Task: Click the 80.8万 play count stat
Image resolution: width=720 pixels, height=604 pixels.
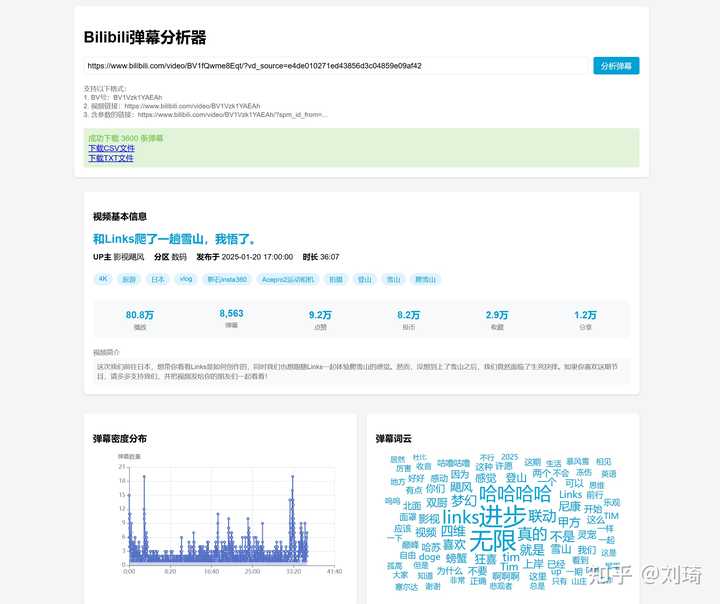Action: [x=140, y=319]
